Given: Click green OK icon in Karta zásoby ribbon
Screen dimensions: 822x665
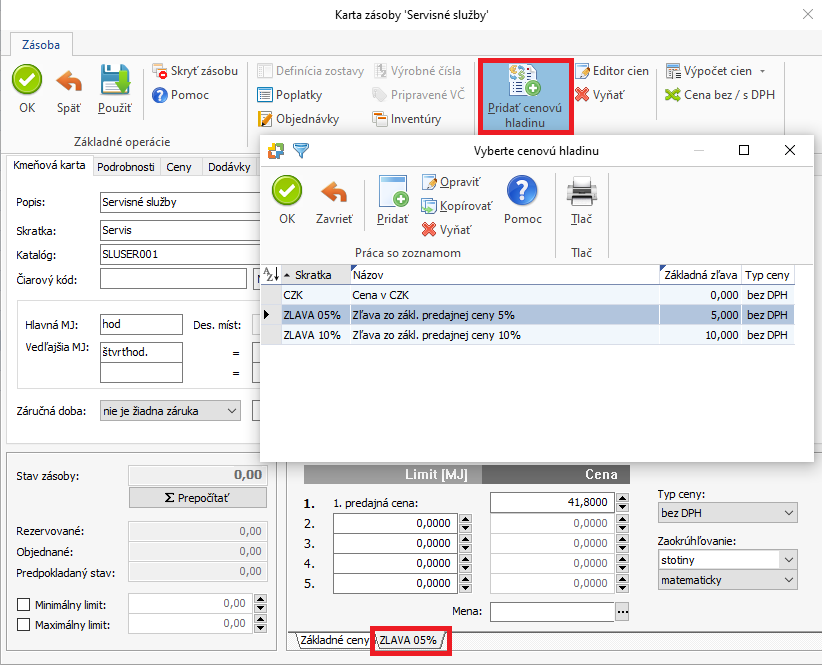Looking at the screenshot, I should 27,80.
